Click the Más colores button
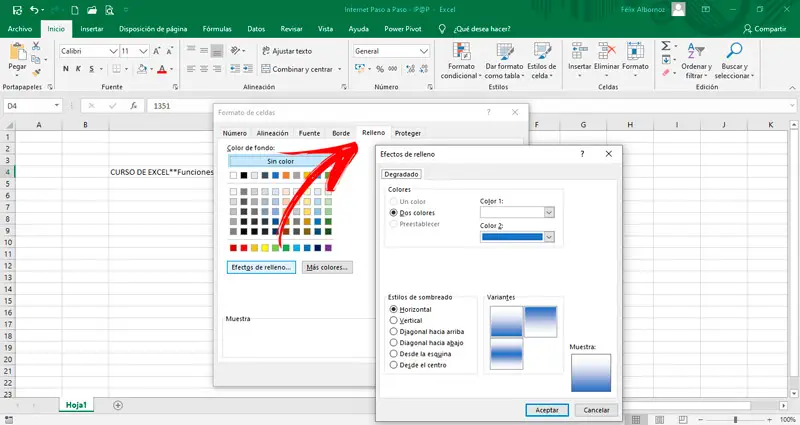The height and width of the screenshot is (425, 800). coord(327,268)
